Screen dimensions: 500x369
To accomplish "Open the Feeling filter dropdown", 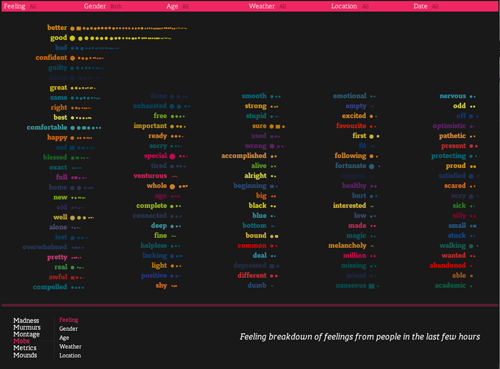I will pyautogui.click(x=20, y=6).
